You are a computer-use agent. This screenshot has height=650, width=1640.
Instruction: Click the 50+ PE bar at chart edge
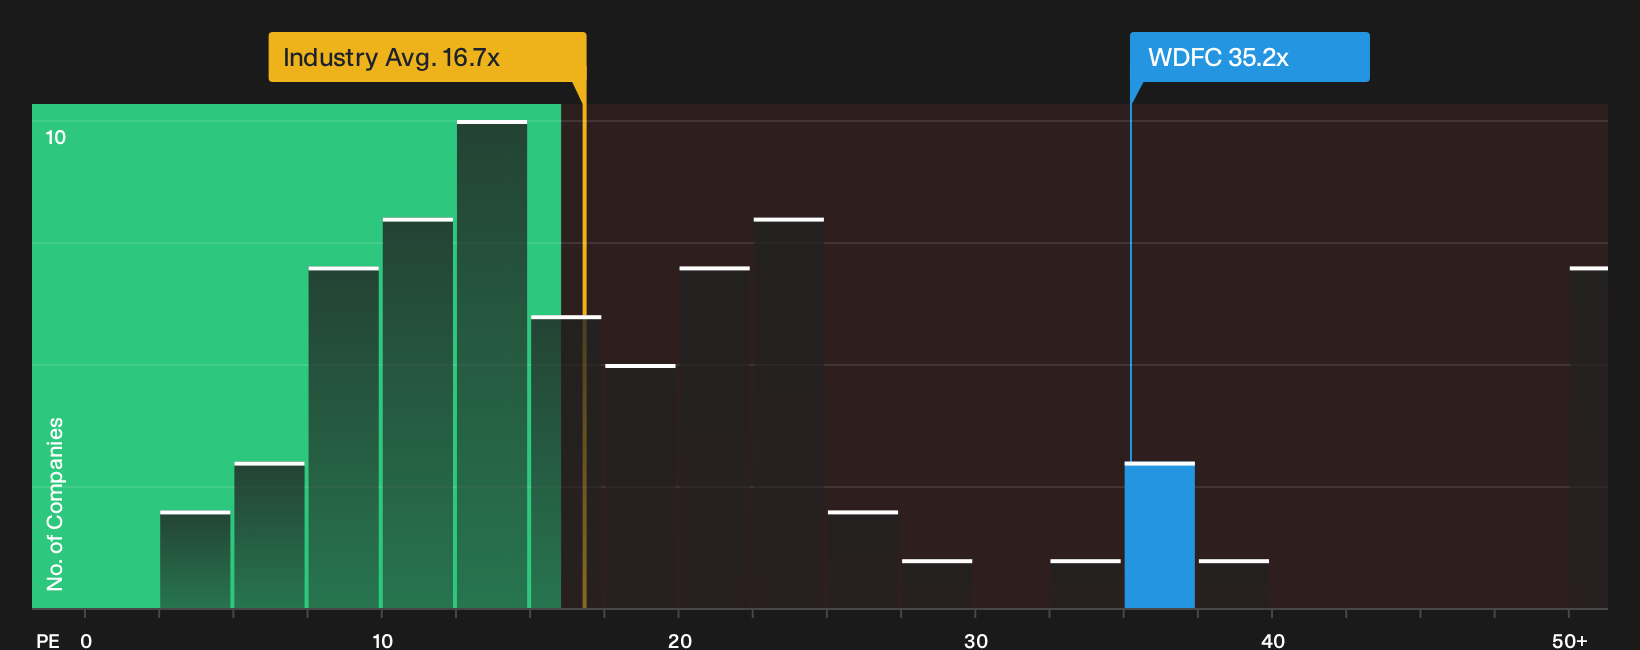[x=1589, y=437]
